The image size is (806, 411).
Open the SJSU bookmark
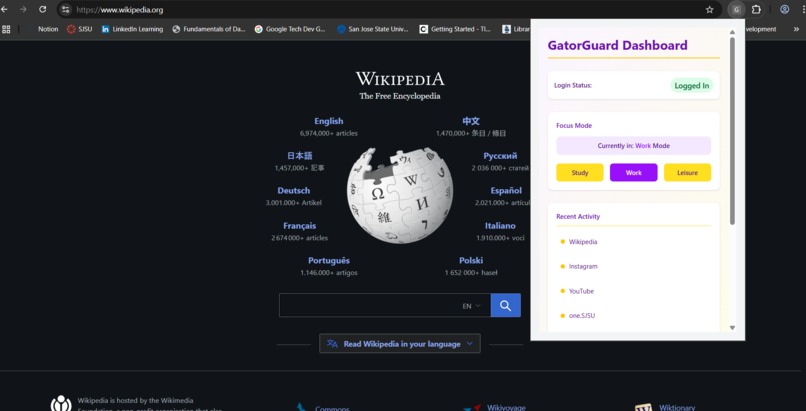[79, 29]
